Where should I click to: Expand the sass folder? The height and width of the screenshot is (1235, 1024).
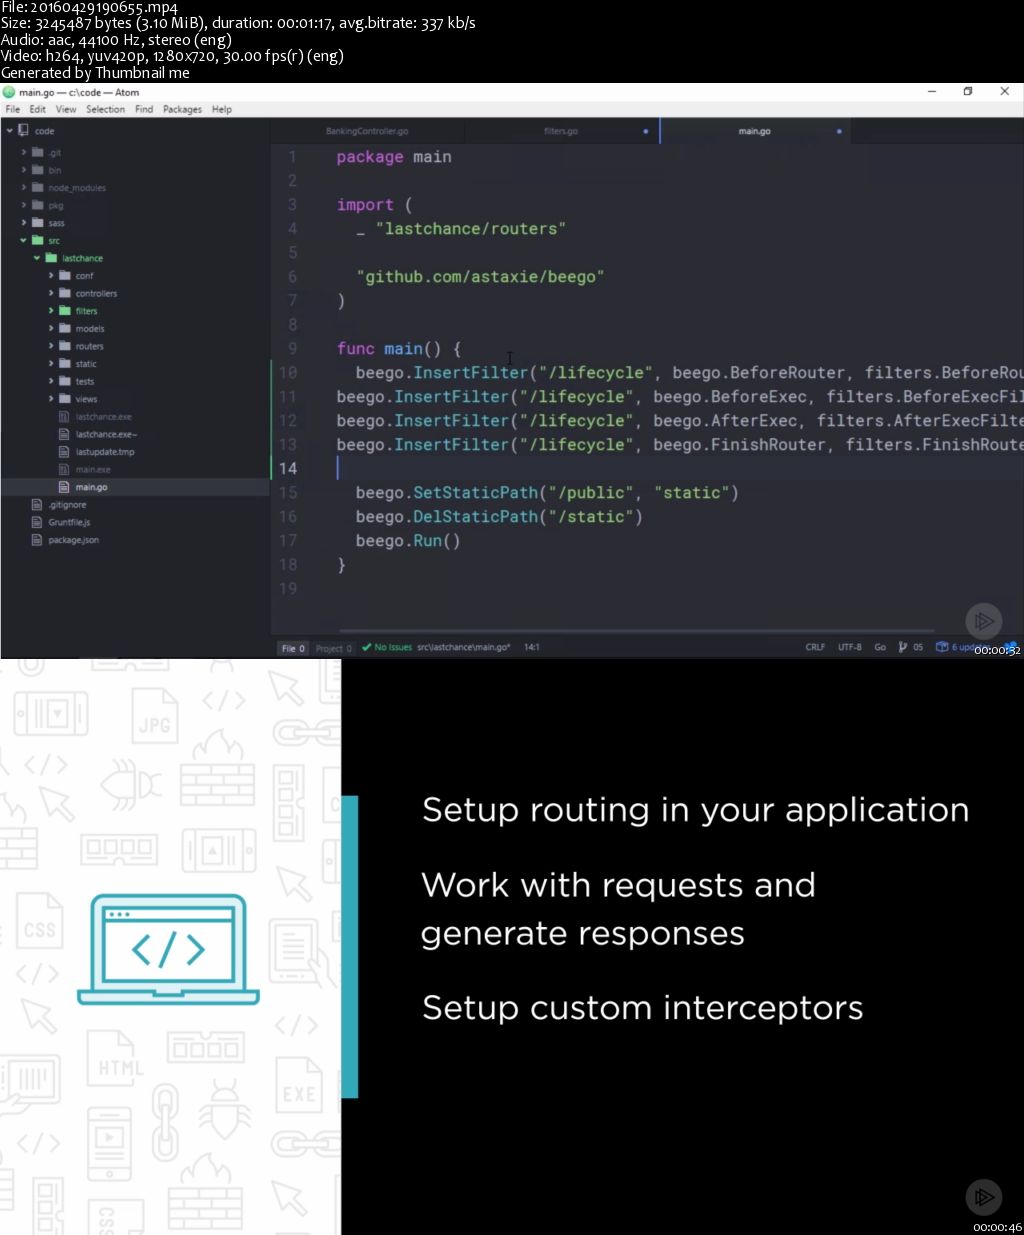(24, 223)
